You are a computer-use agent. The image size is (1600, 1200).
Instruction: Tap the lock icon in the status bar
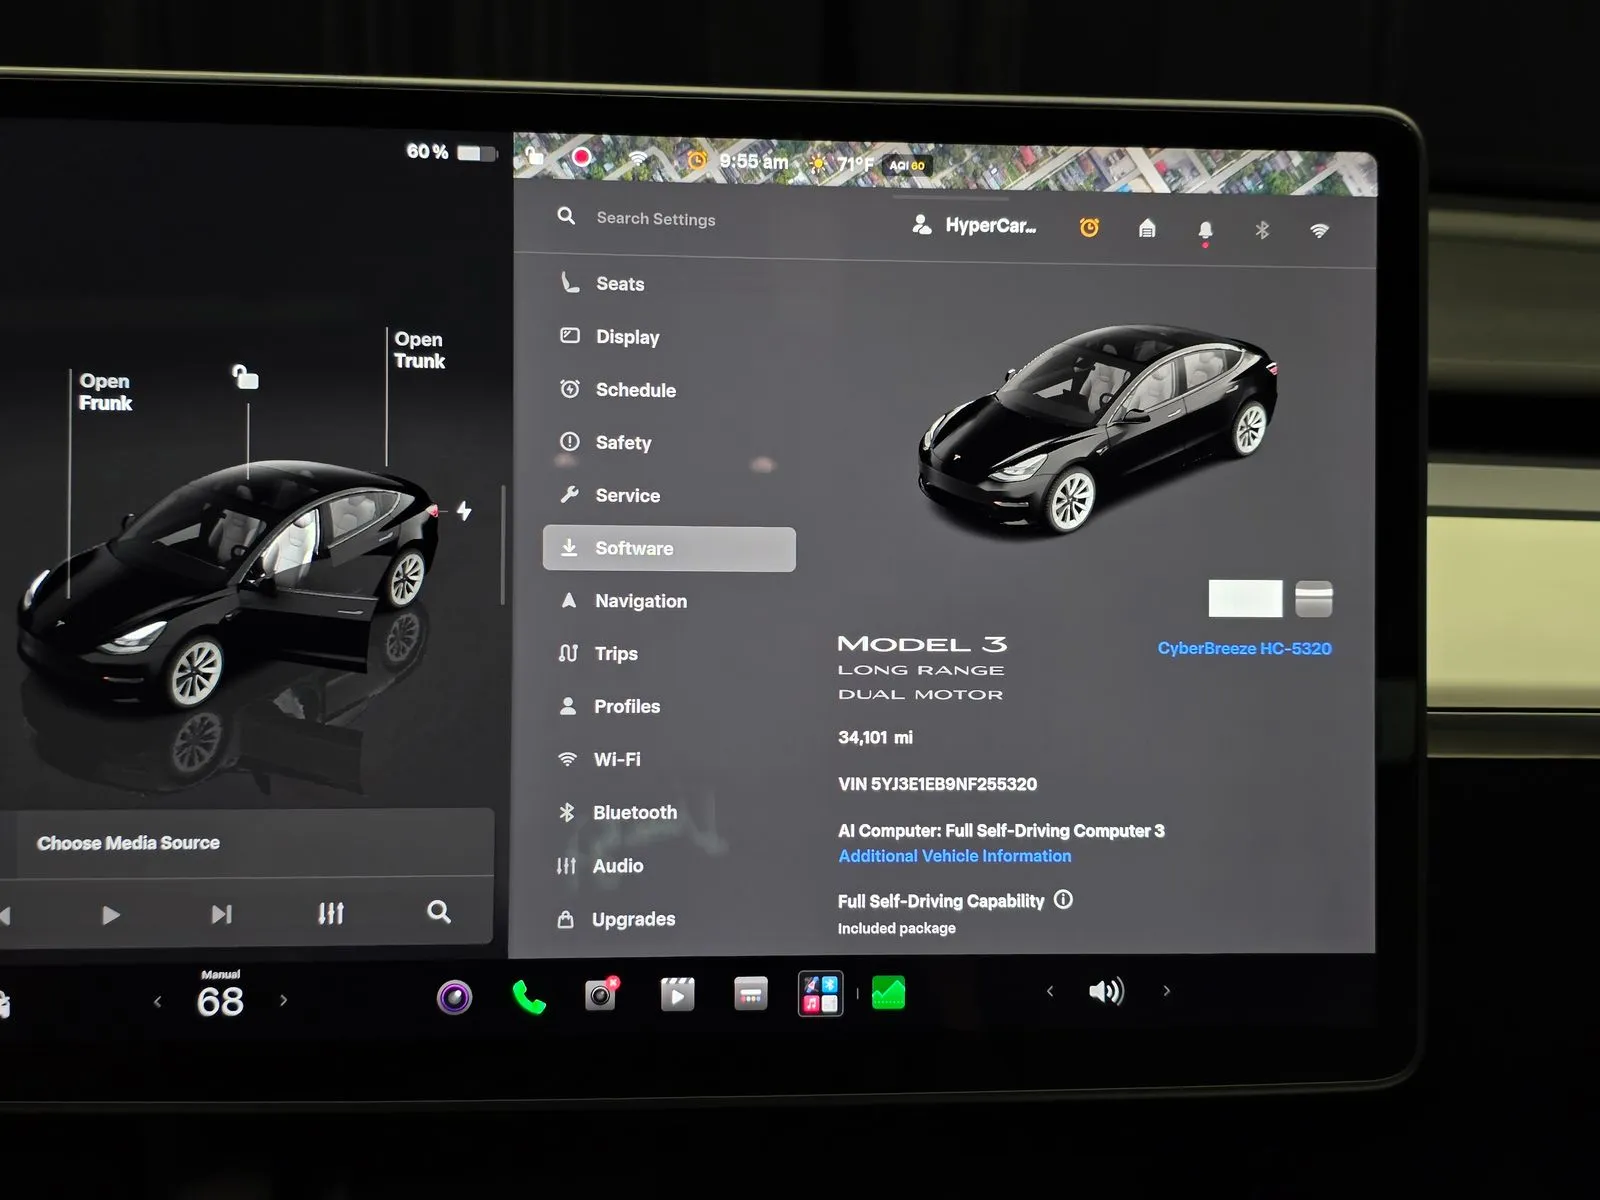pos(535,154)
